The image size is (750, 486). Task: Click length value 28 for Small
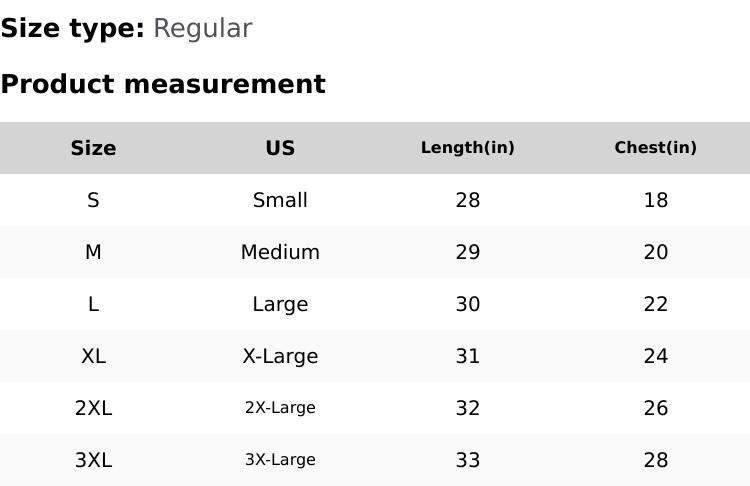(x=467, y=200)
